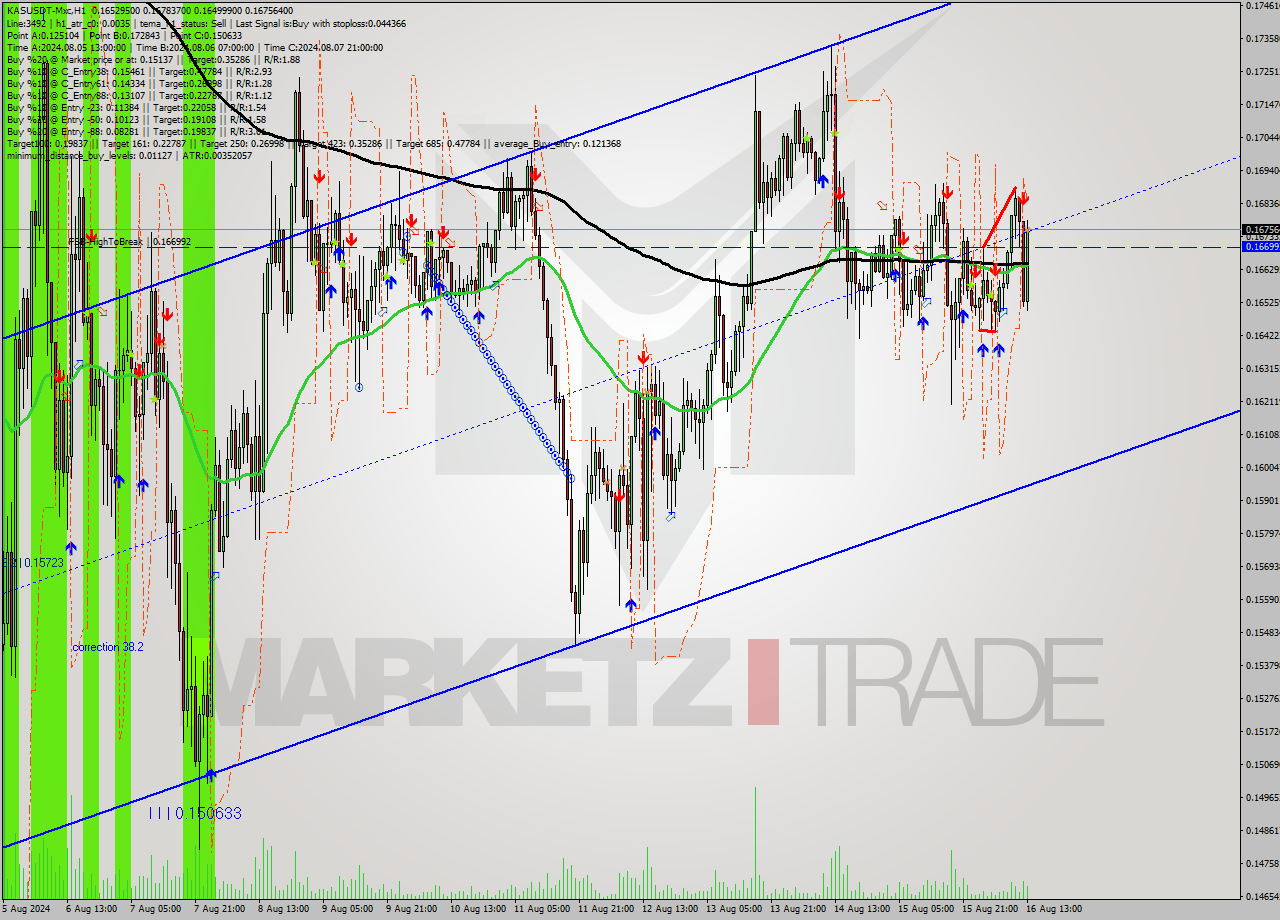Click the 0.14965 price axis label
This screenshot has height=920, width=1280.
pyautogui.click(x=1262, y=798)
